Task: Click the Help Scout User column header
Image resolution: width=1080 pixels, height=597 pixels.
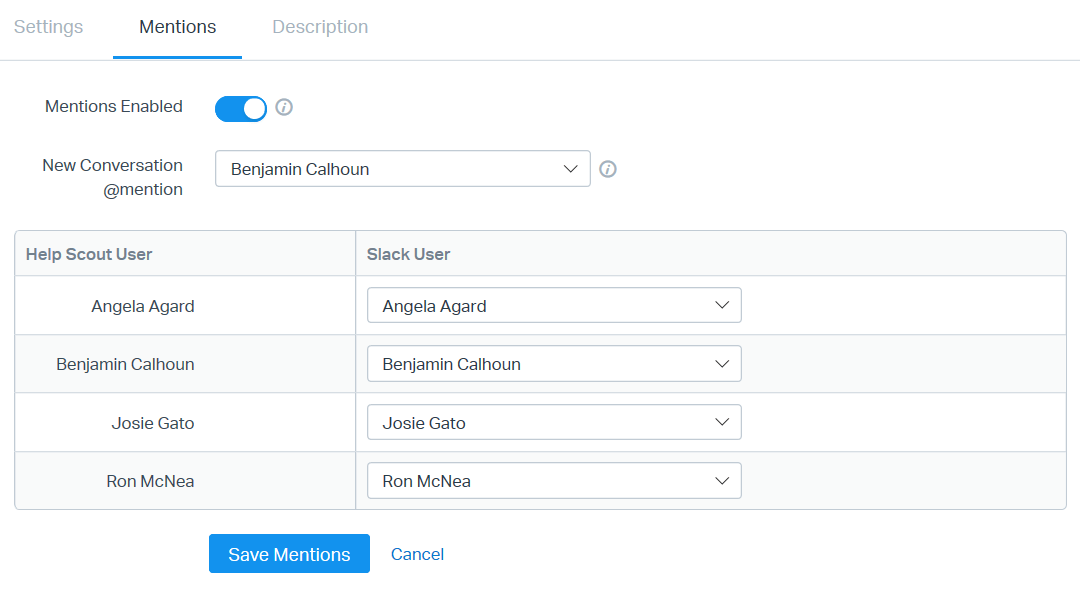Action: click(89, 254)
